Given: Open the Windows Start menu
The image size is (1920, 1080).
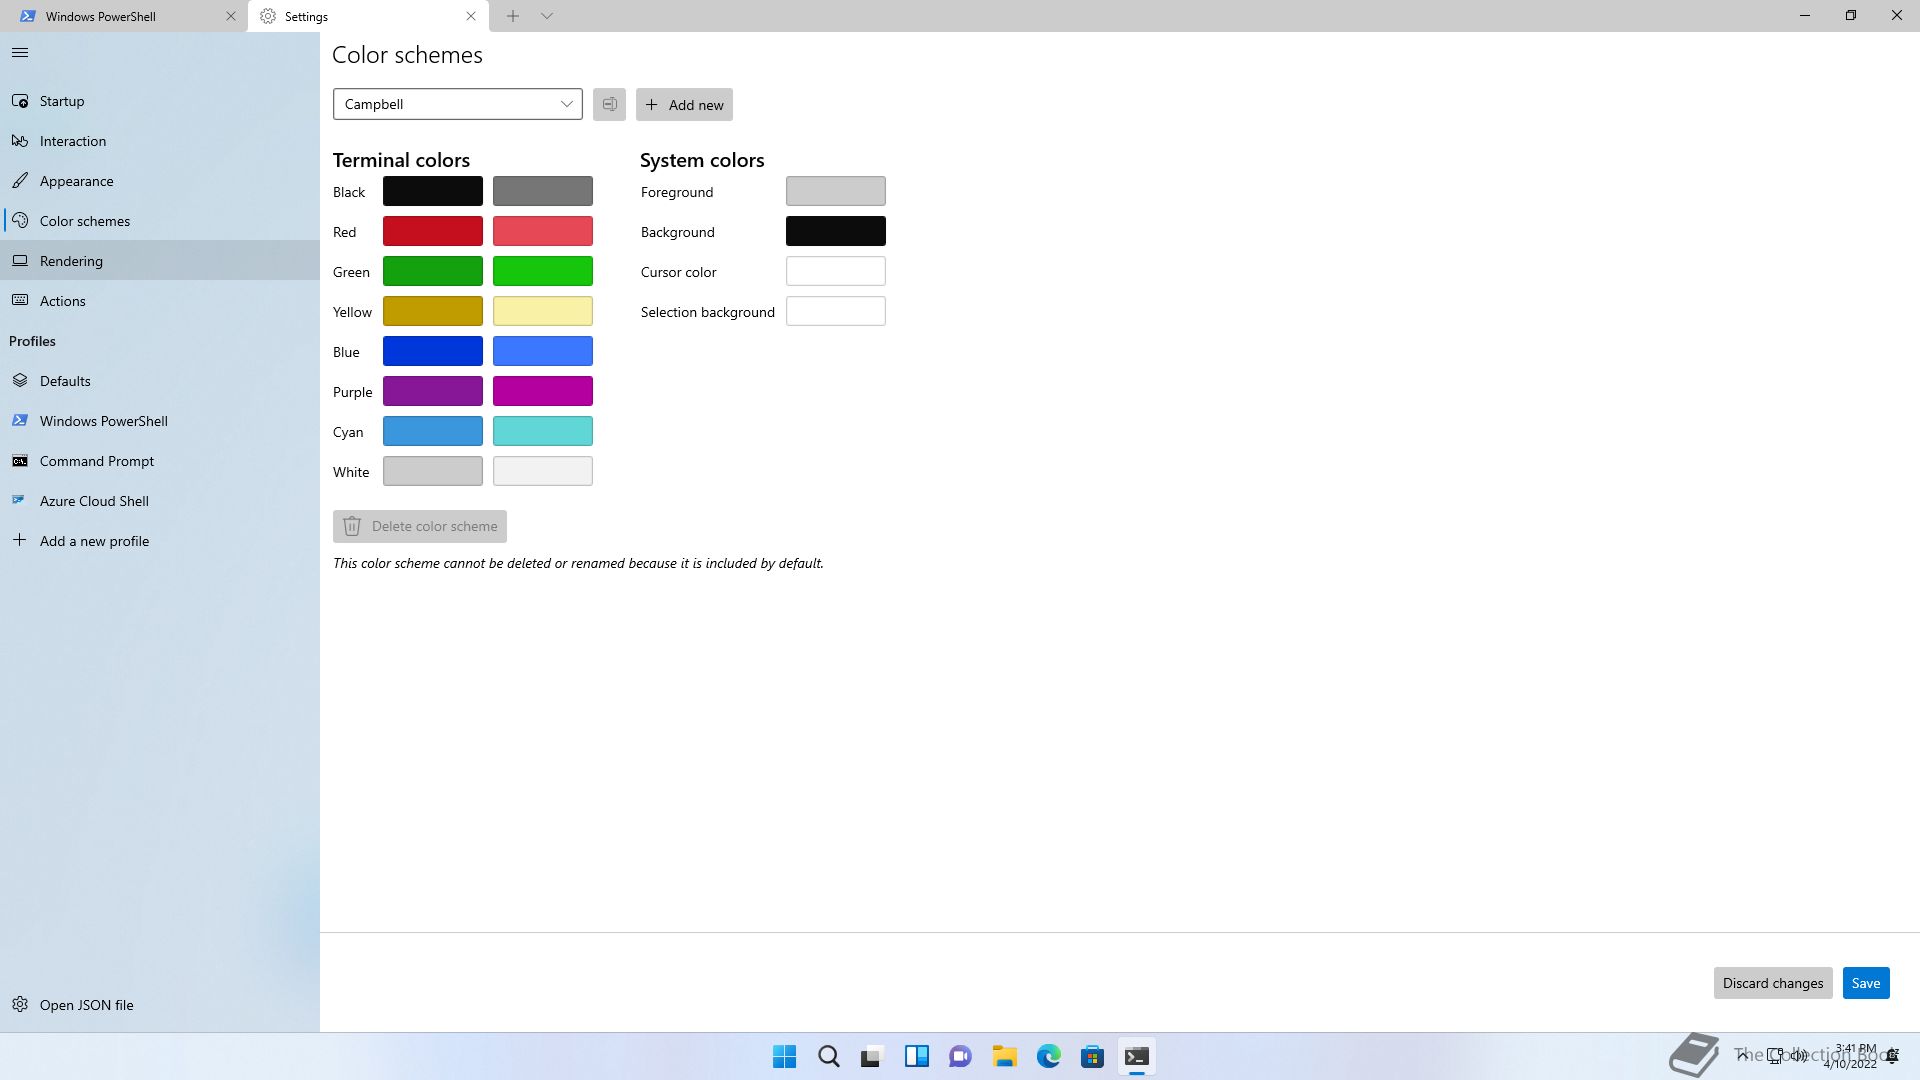Looking at the screenshot, I should (785, 1056).
